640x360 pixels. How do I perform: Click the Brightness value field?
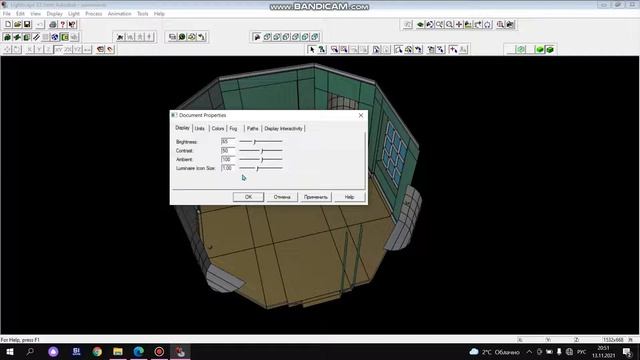[228, 142]
